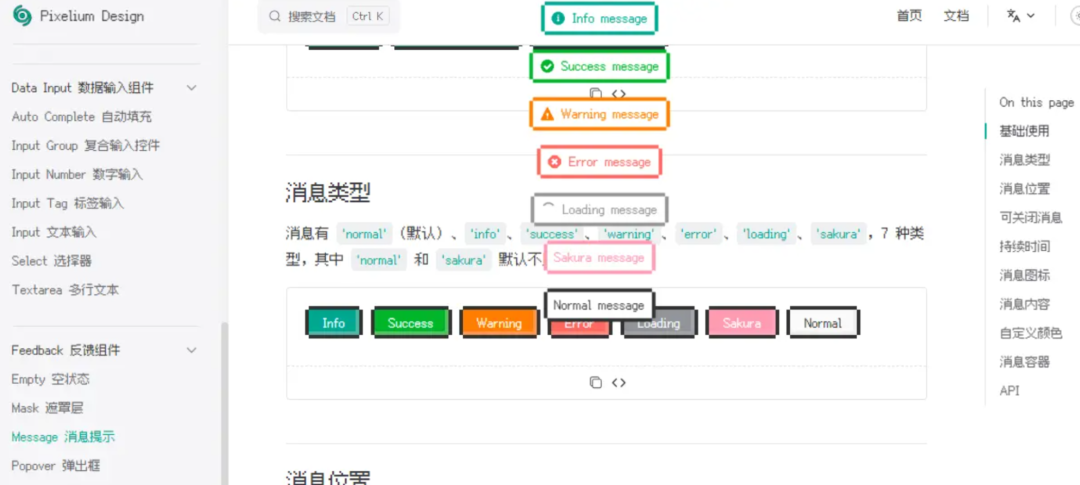Open Input Group 复合输入控件 page
This screenshot has height=485, width=1080.
tap(85, 146)
